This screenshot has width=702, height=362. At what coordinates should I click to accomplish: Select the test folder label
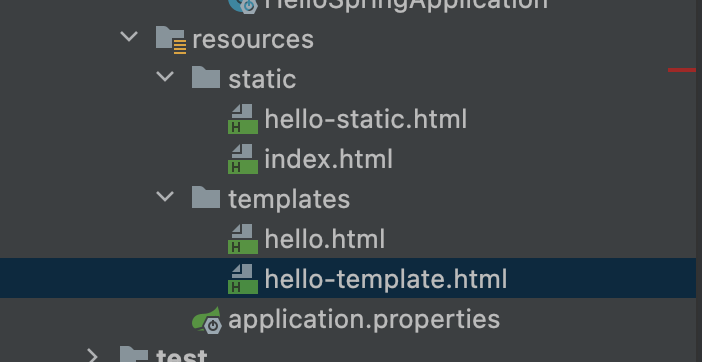(182, 356)
